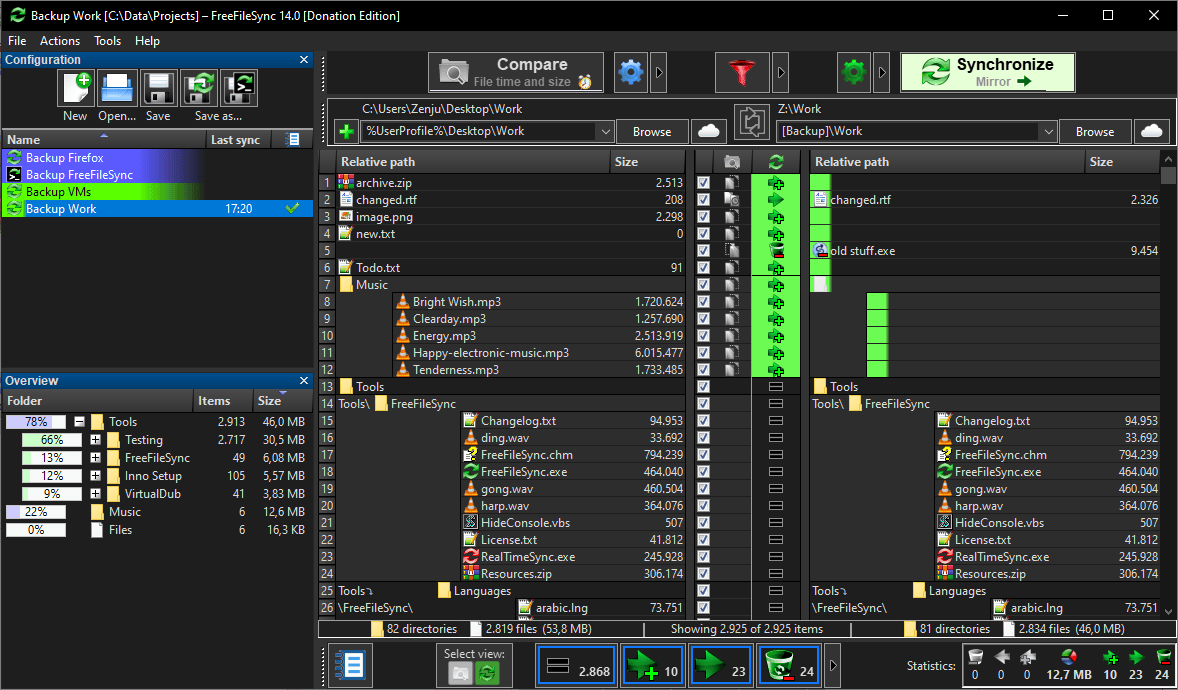The image size is (1178, 690).
Task: Click the delete action icon for row 5
Action: point(776,251)
